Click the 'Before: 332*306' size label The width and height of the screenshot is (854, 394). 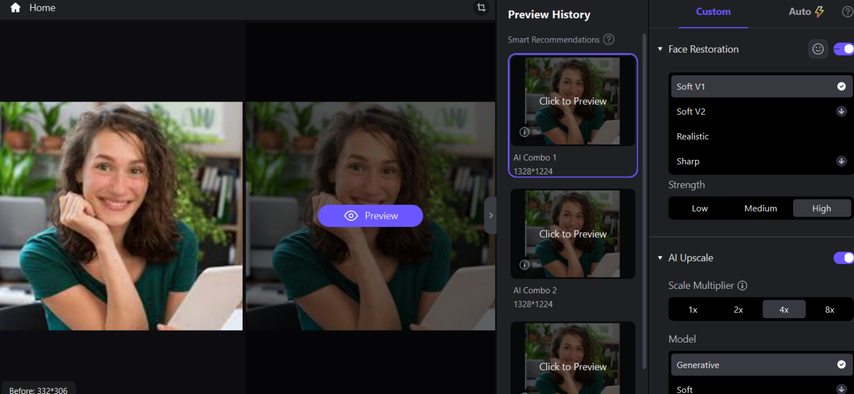tap(38, 390)
